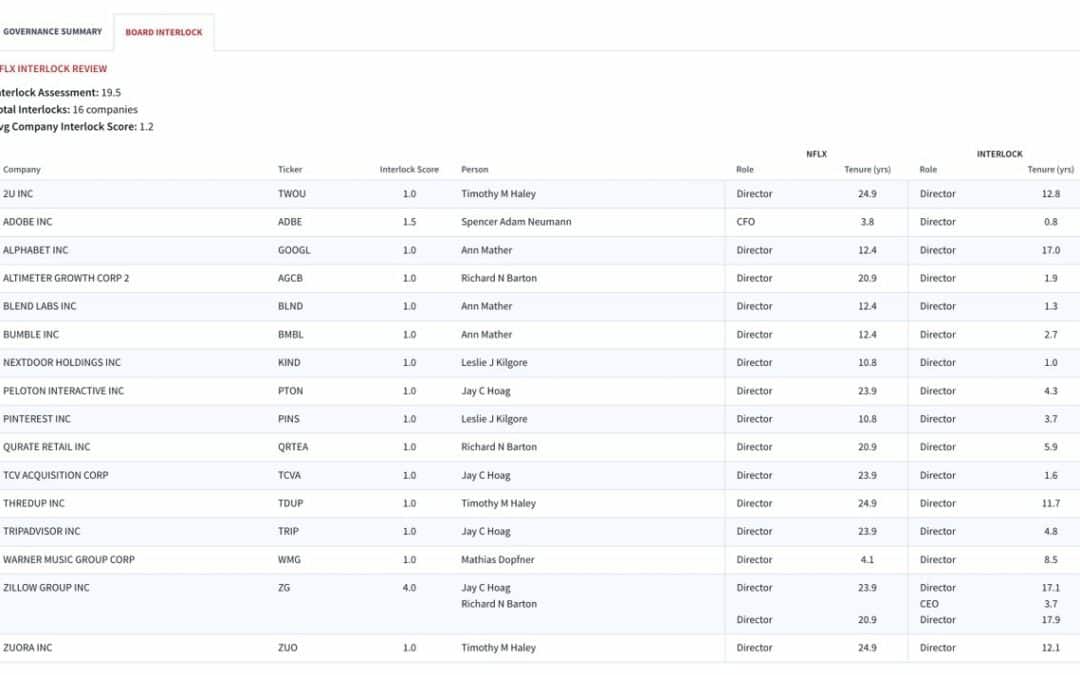Click PINTEREST INC company name
This screenshot has width=1080, height=675.
pos(37,419)
